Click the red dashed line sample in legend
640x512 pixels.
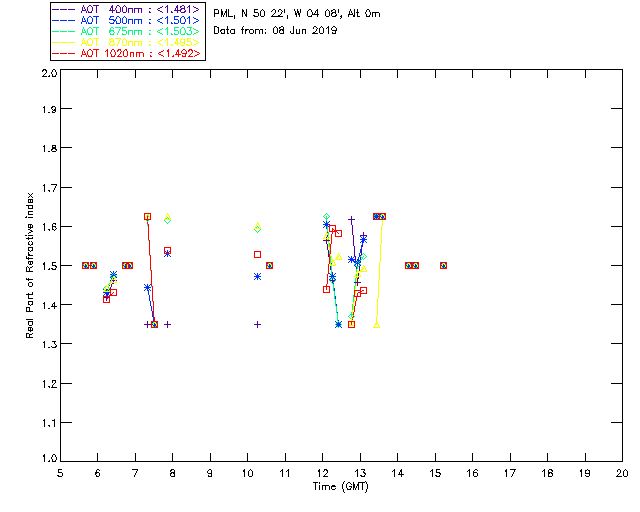pyautogui.click(x=64, y=53)
